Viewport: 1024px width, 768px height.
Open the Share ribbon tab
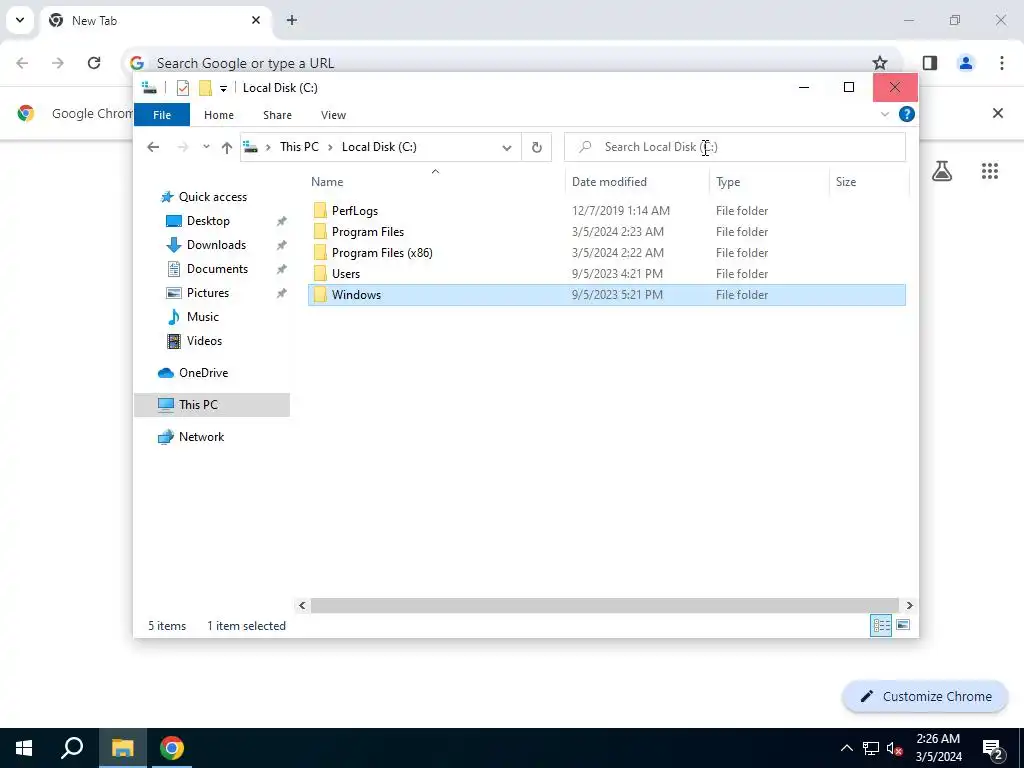pyautogui.click(x=278, y=115)
